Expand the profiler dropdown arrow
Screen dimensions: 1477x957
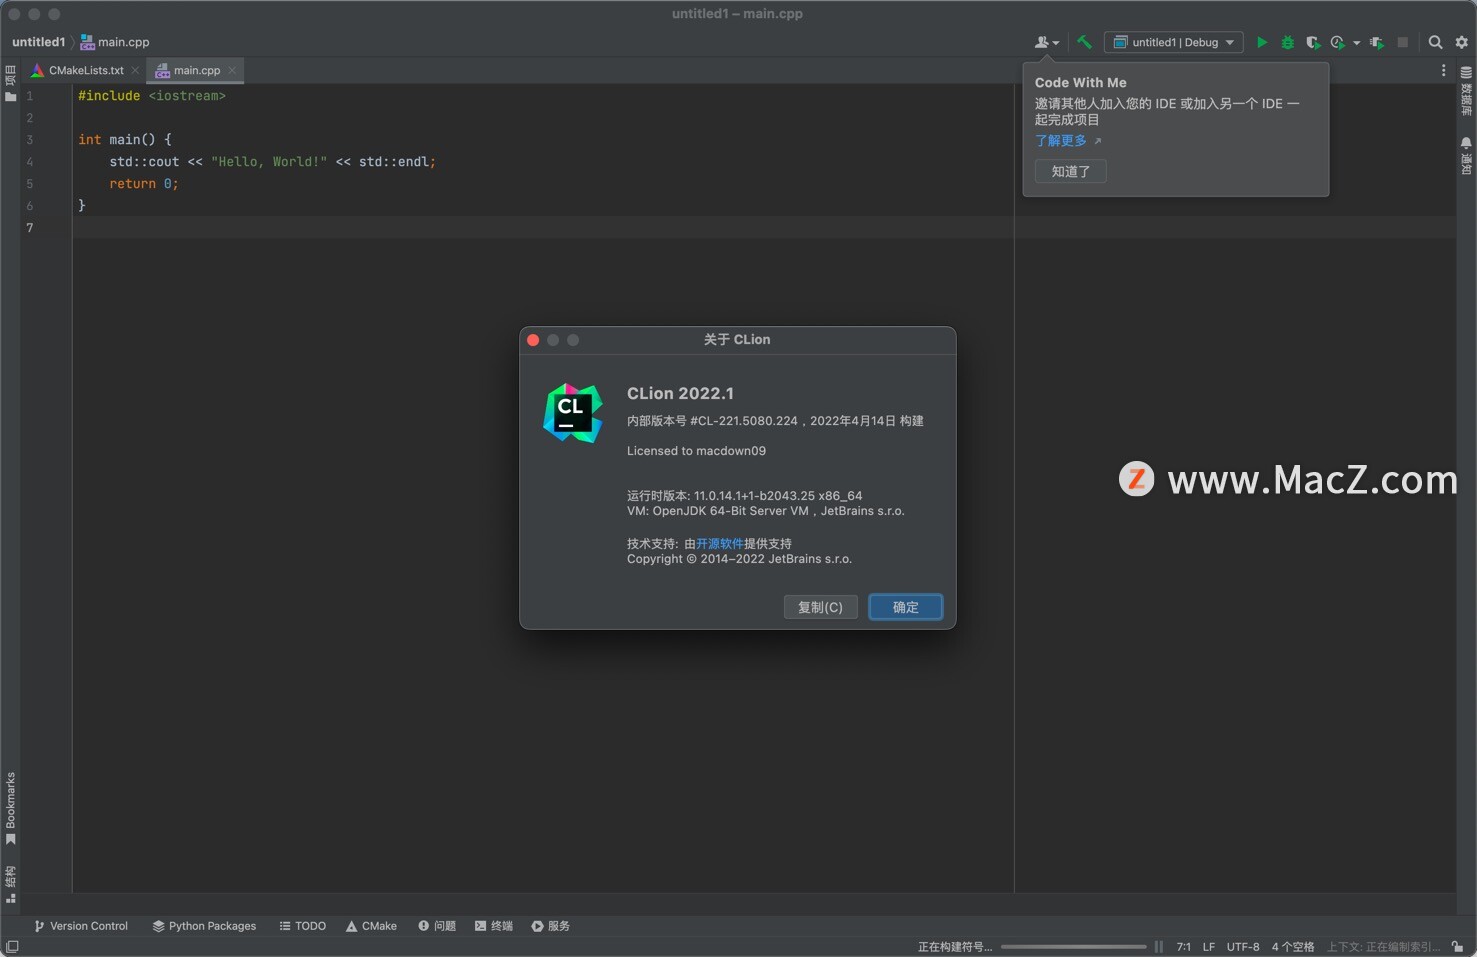tap(1356, 43)
